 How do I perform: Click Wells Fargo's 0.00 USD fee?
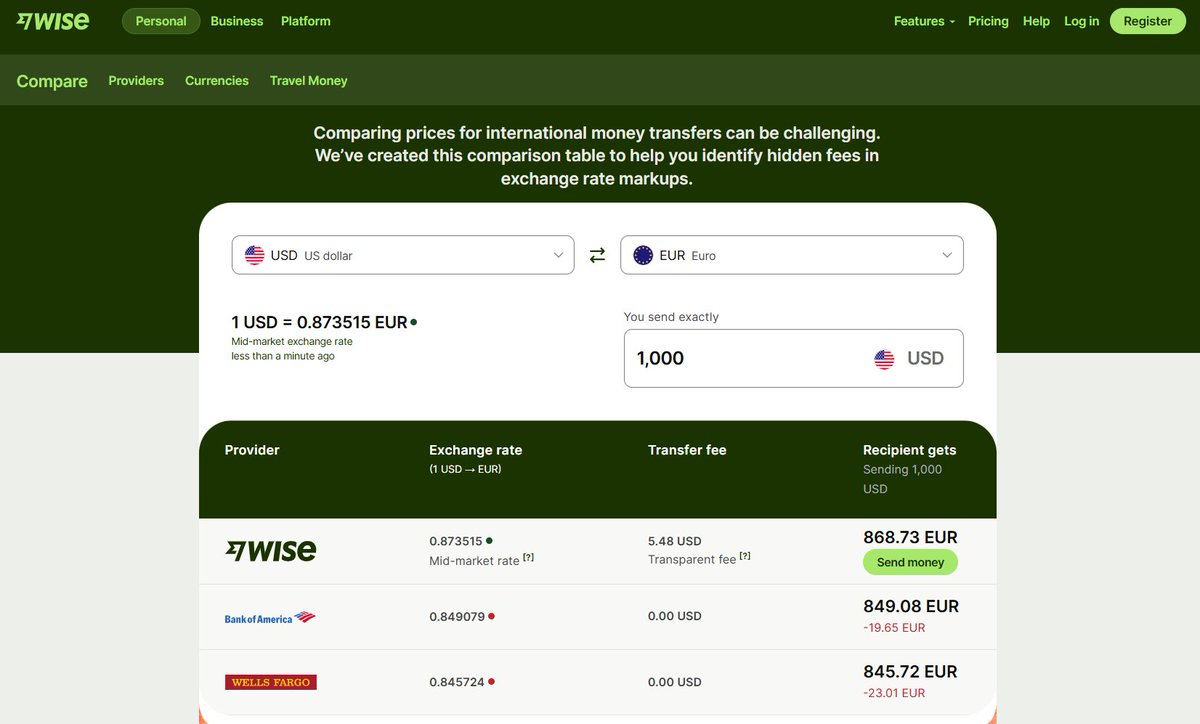tap(675, 682)
